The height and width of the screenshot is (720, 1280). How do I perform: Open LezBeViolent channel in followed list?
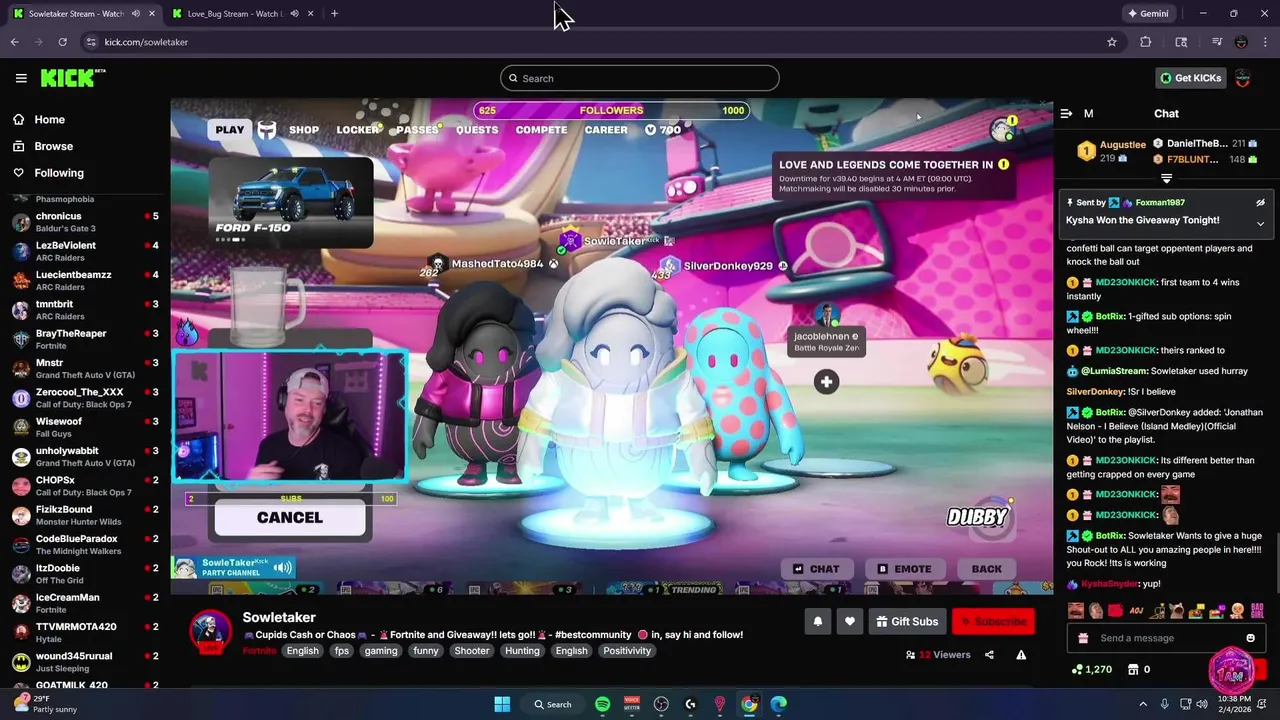(x=85, y=251)
